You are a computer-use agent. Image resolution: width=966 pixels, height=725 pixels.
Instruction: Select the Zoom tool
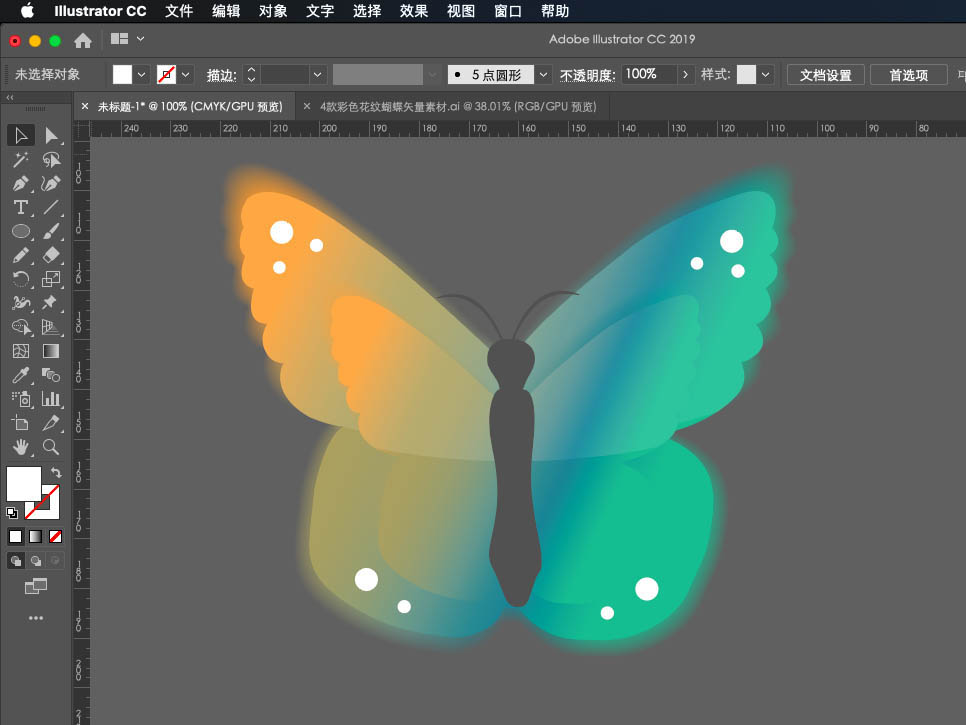coord(51,447)
